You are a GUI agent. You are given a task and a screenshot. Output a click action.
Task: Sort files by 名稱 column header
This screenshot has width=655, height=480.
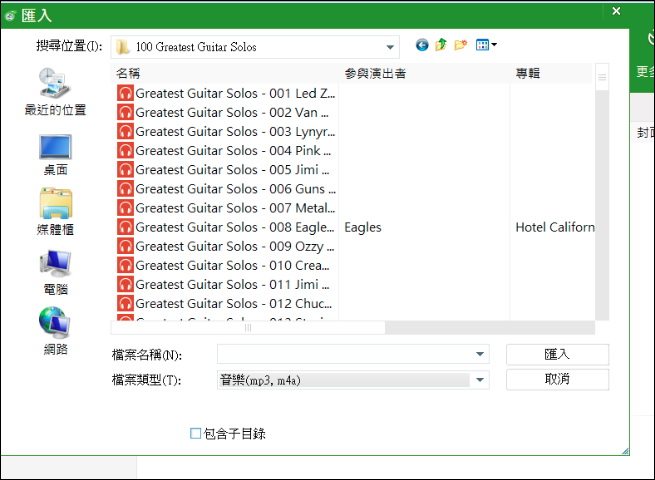(x=226, y=74)
